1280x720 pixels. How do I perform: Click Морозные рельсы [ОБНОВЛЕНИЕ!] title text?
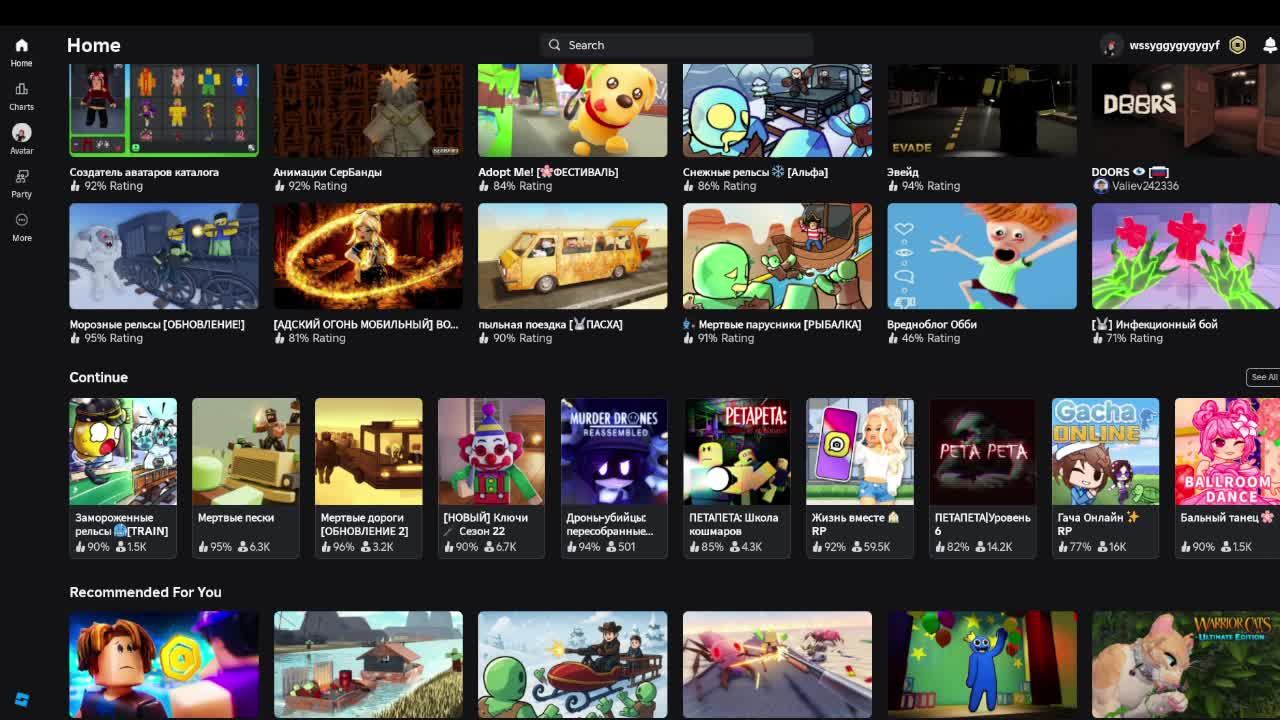157,324
